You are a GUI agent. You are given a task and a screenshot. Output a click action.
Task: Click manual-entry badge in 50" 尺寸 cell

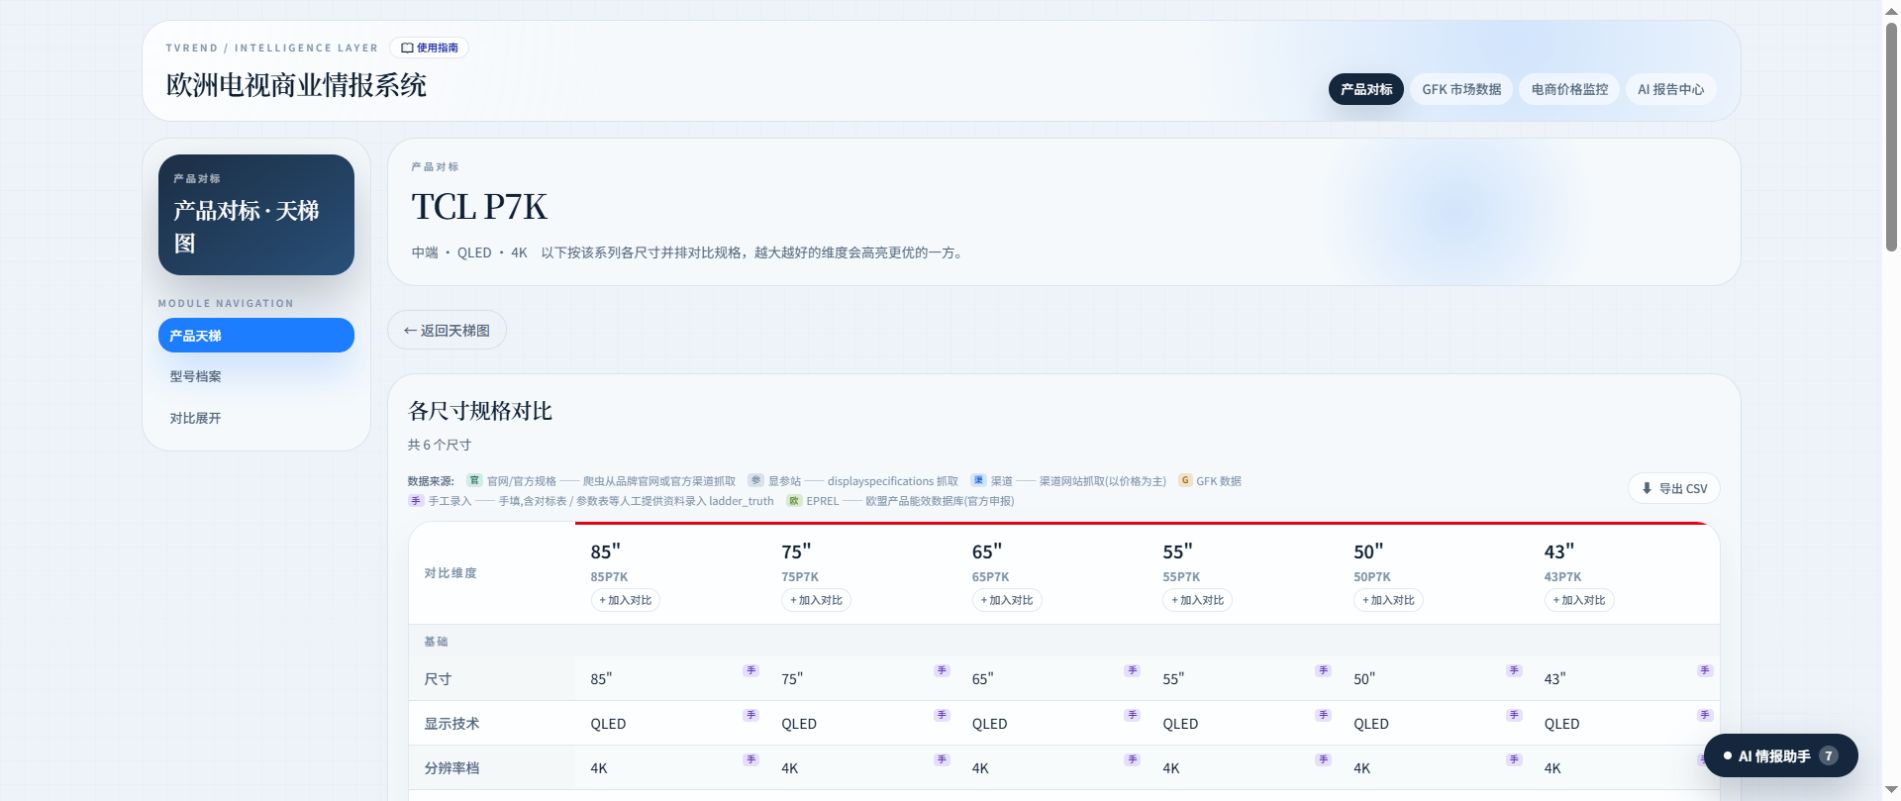point(1514,670)
